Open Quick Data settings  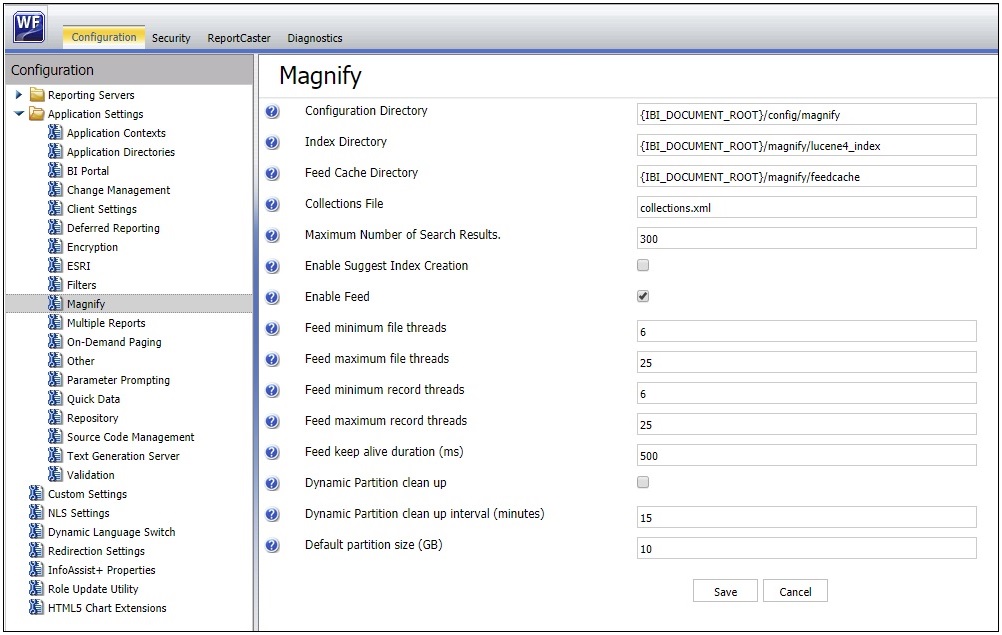[x=93, y=399]
